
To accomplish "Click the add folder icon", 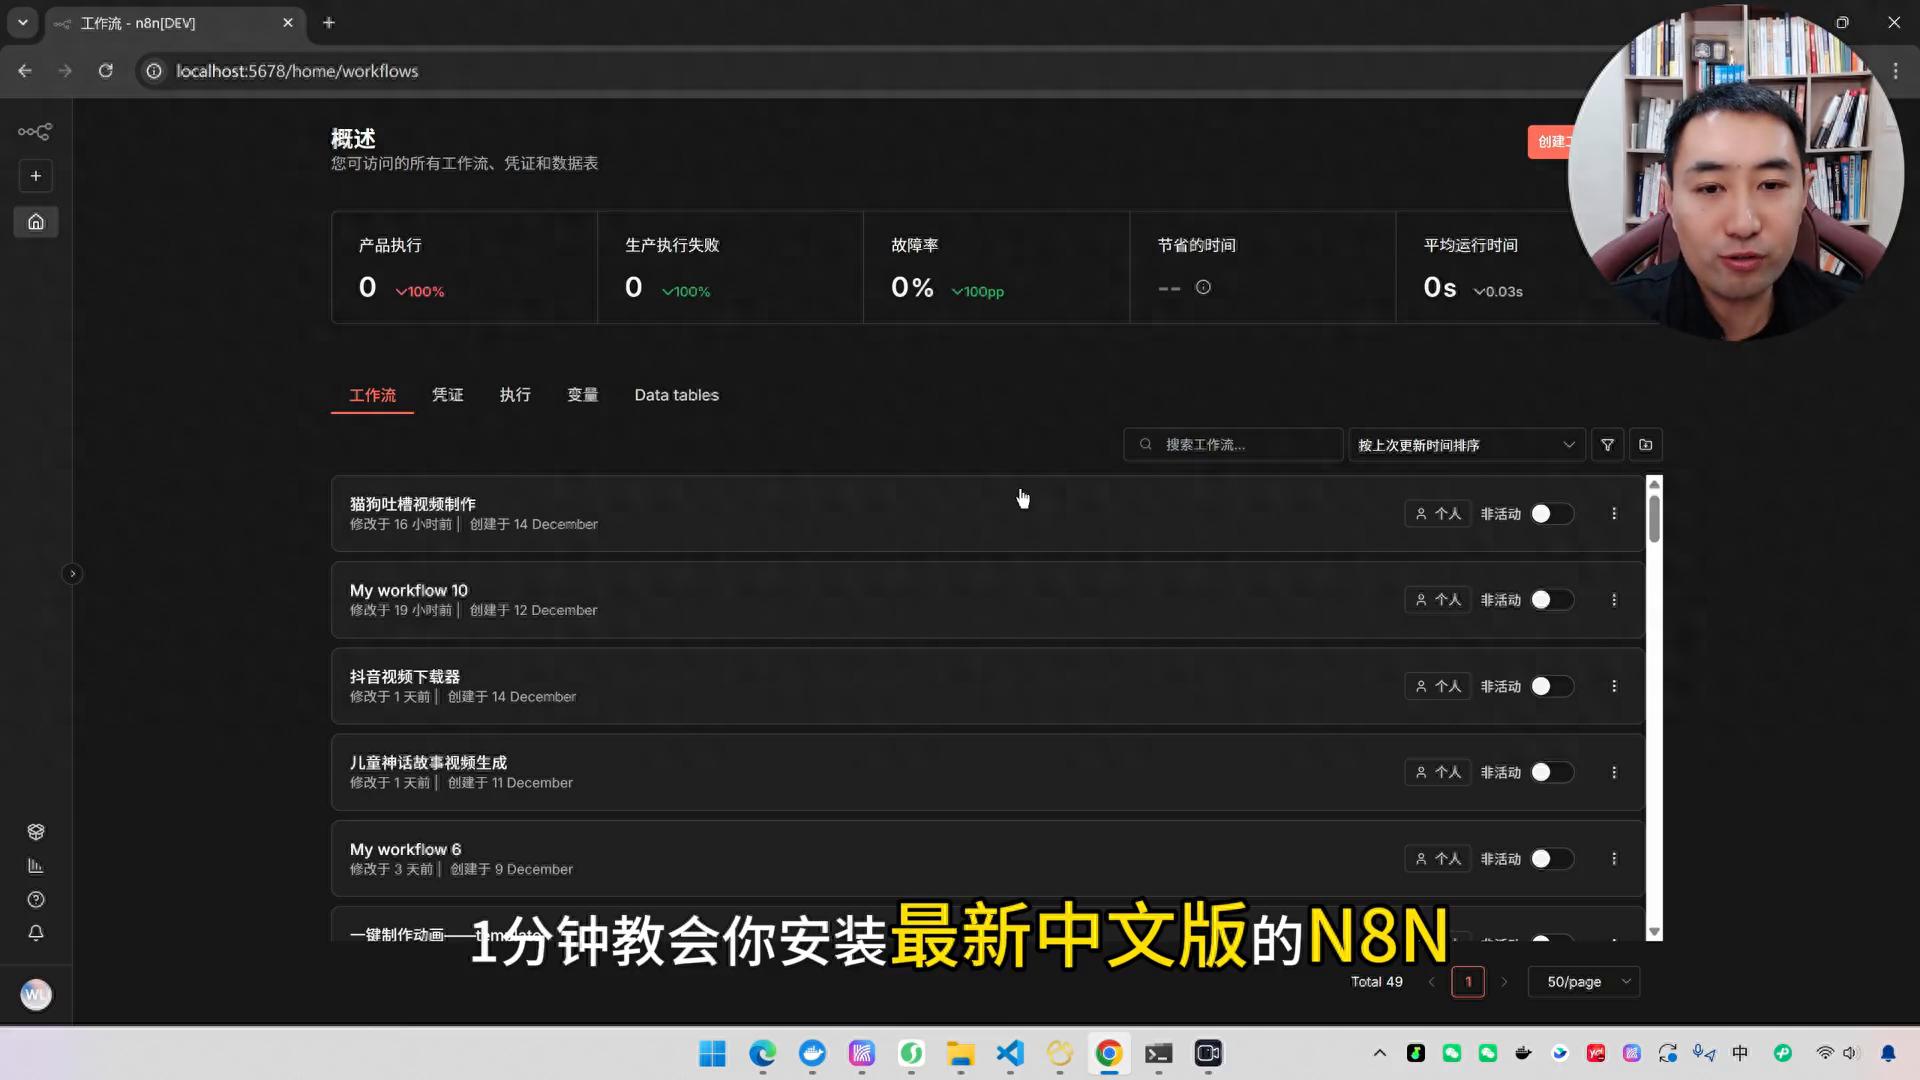I will [1645, 445].
